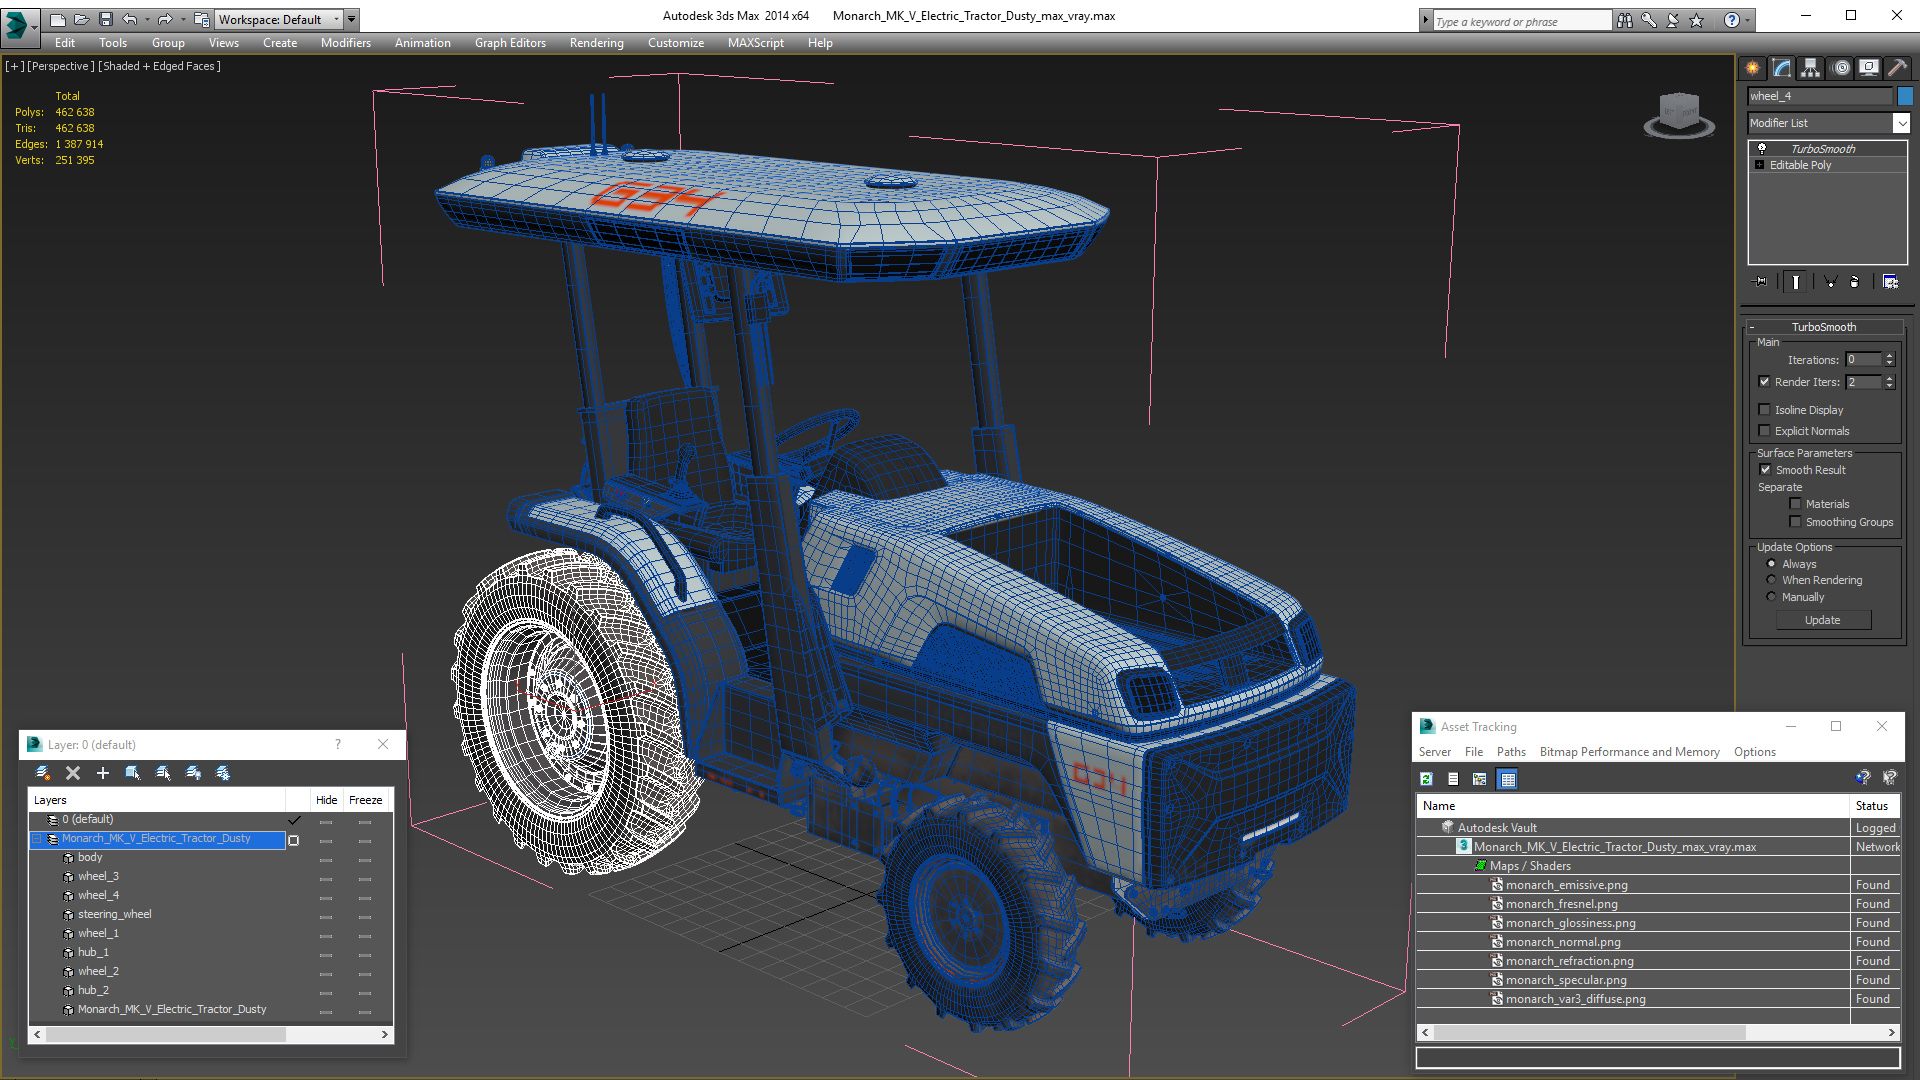Open the Rendering menu
This screenshot has width=1920, height=1080.
pos(597,43)
